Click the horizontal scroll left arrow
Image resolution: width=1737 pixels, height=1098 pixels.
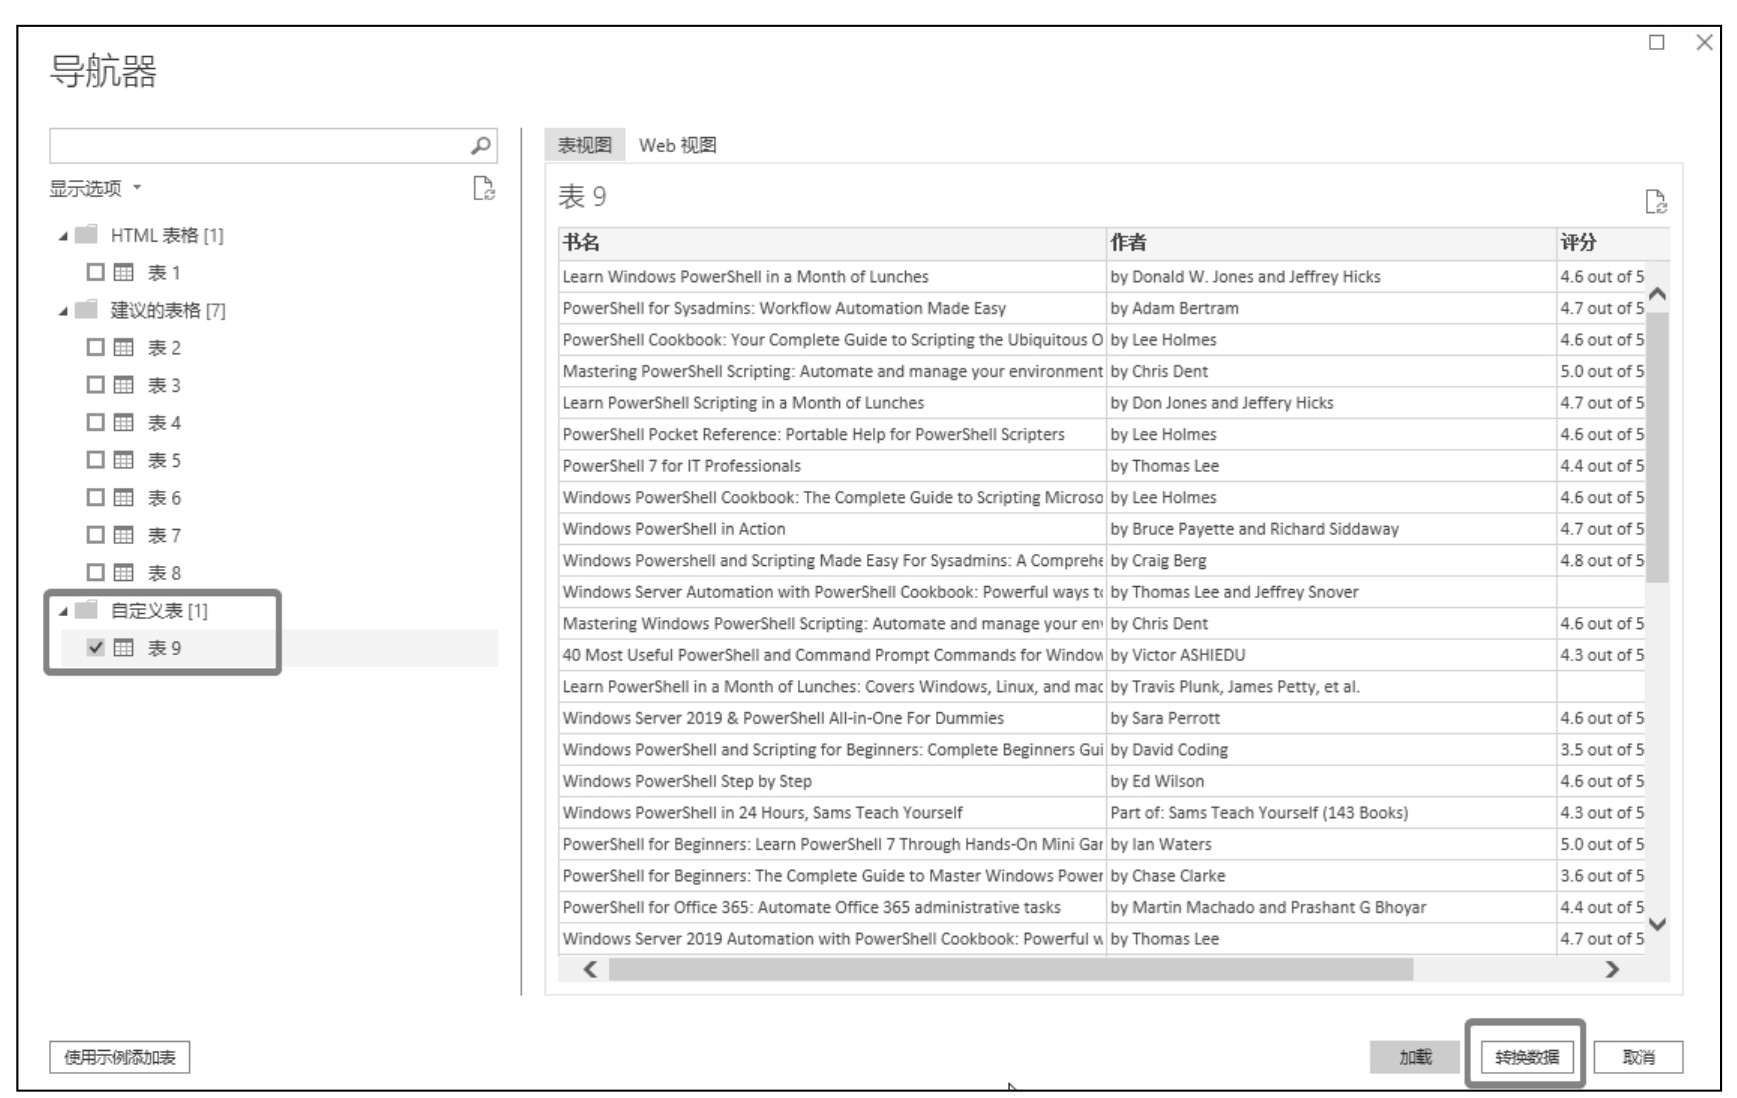pos(590,969)
